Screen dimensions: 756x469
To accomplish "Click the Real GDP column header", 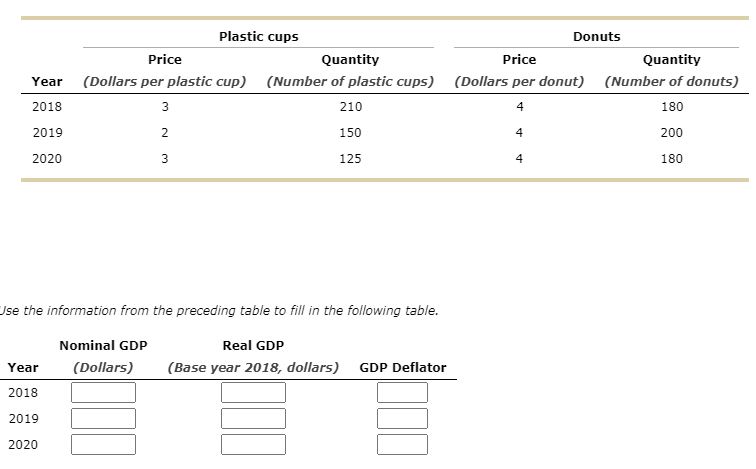I will 253,346.
